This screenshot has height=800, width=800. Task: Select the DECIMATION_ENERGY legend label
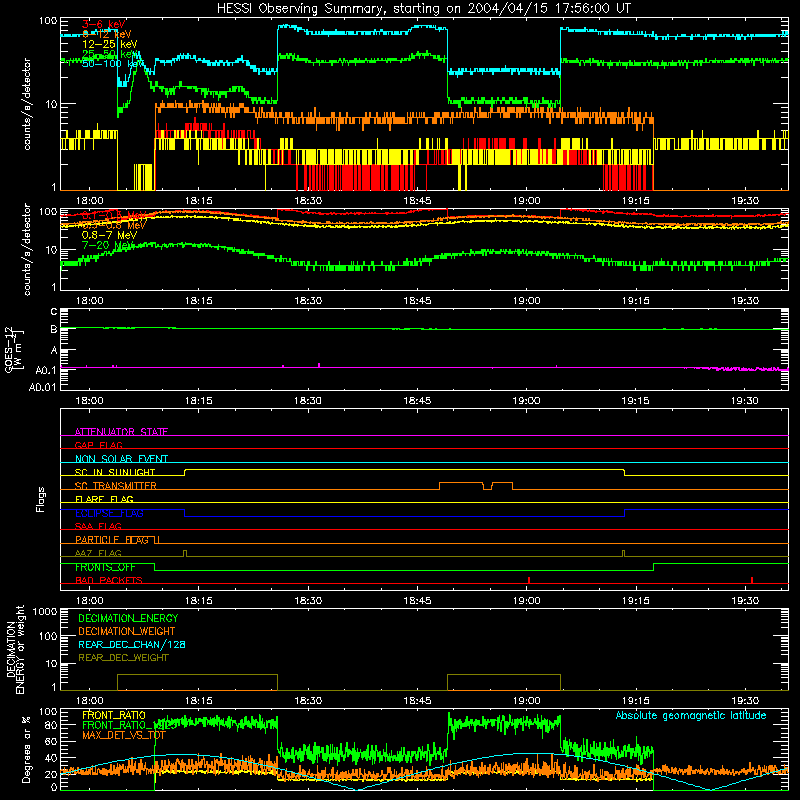(x=128, y=618)
